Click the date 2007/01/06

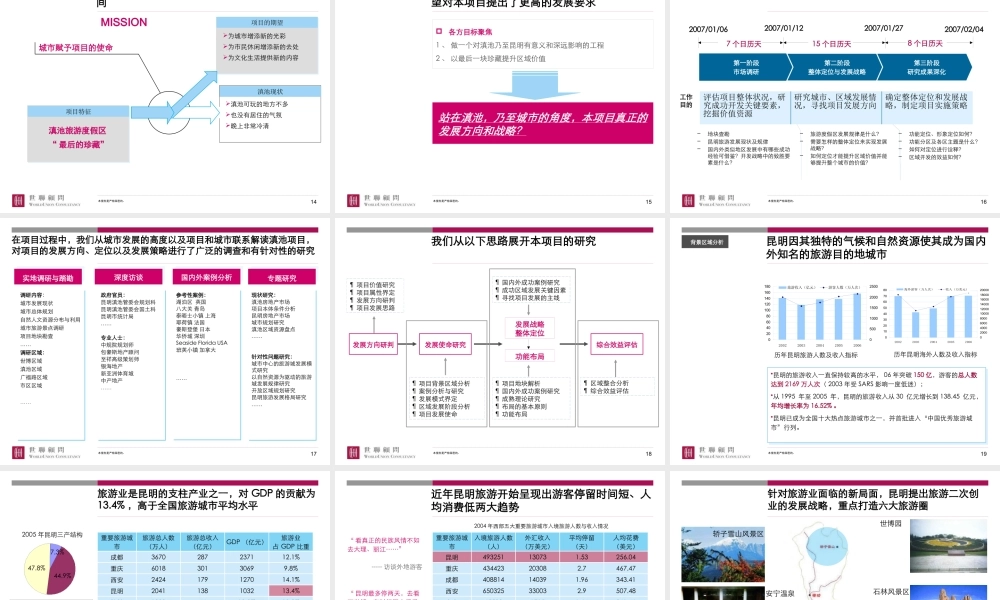[708, 29]
